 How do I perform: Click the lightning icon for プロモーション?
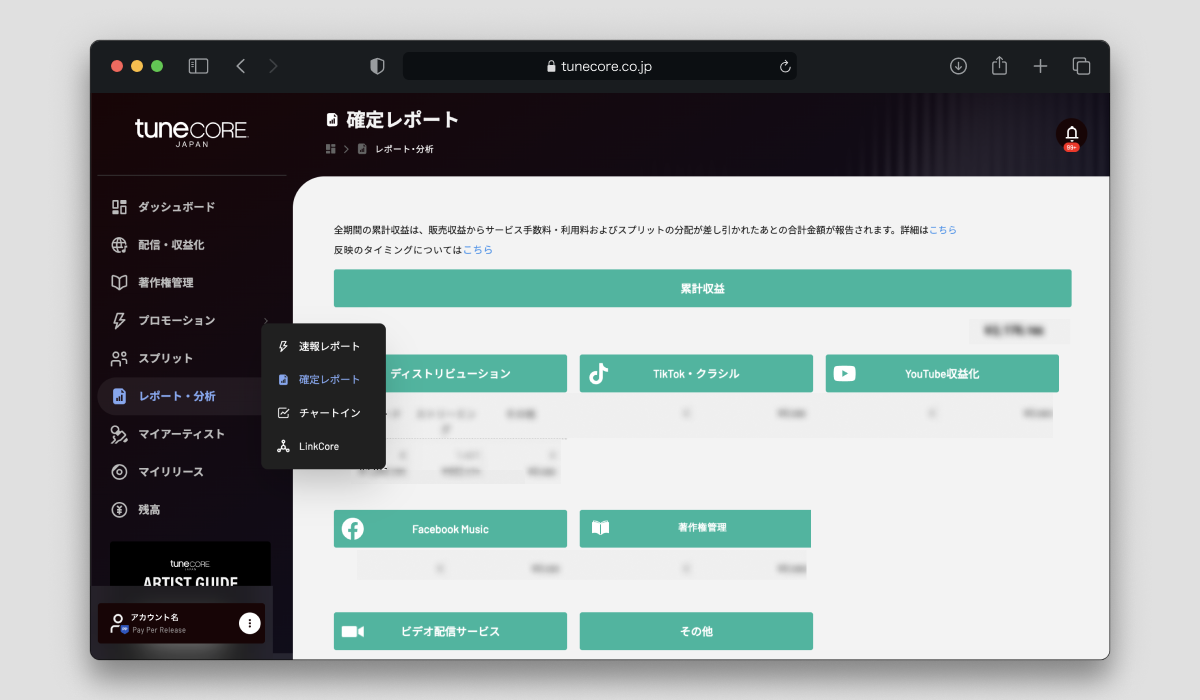tap(119, 320)
